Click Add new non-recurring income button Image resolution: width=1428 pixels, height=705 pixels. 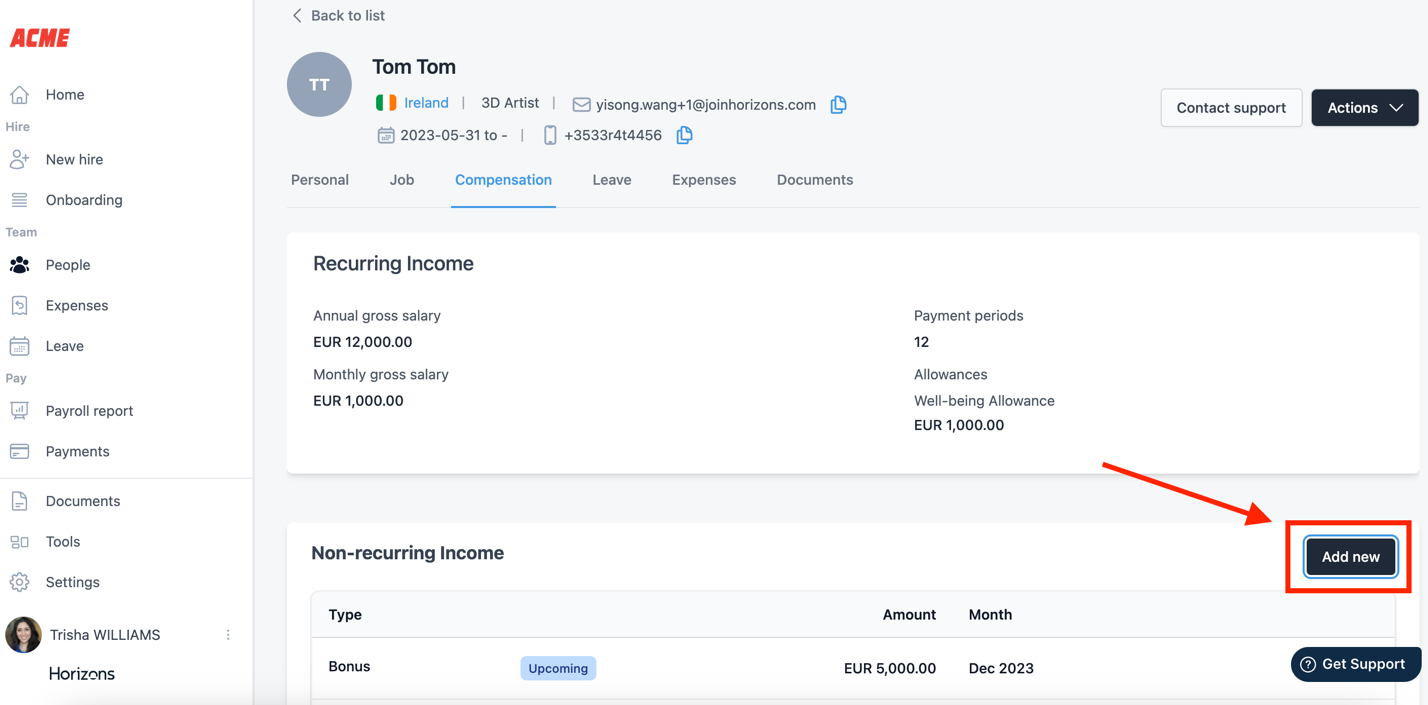pyautogui.click(x=1350, y=557)
